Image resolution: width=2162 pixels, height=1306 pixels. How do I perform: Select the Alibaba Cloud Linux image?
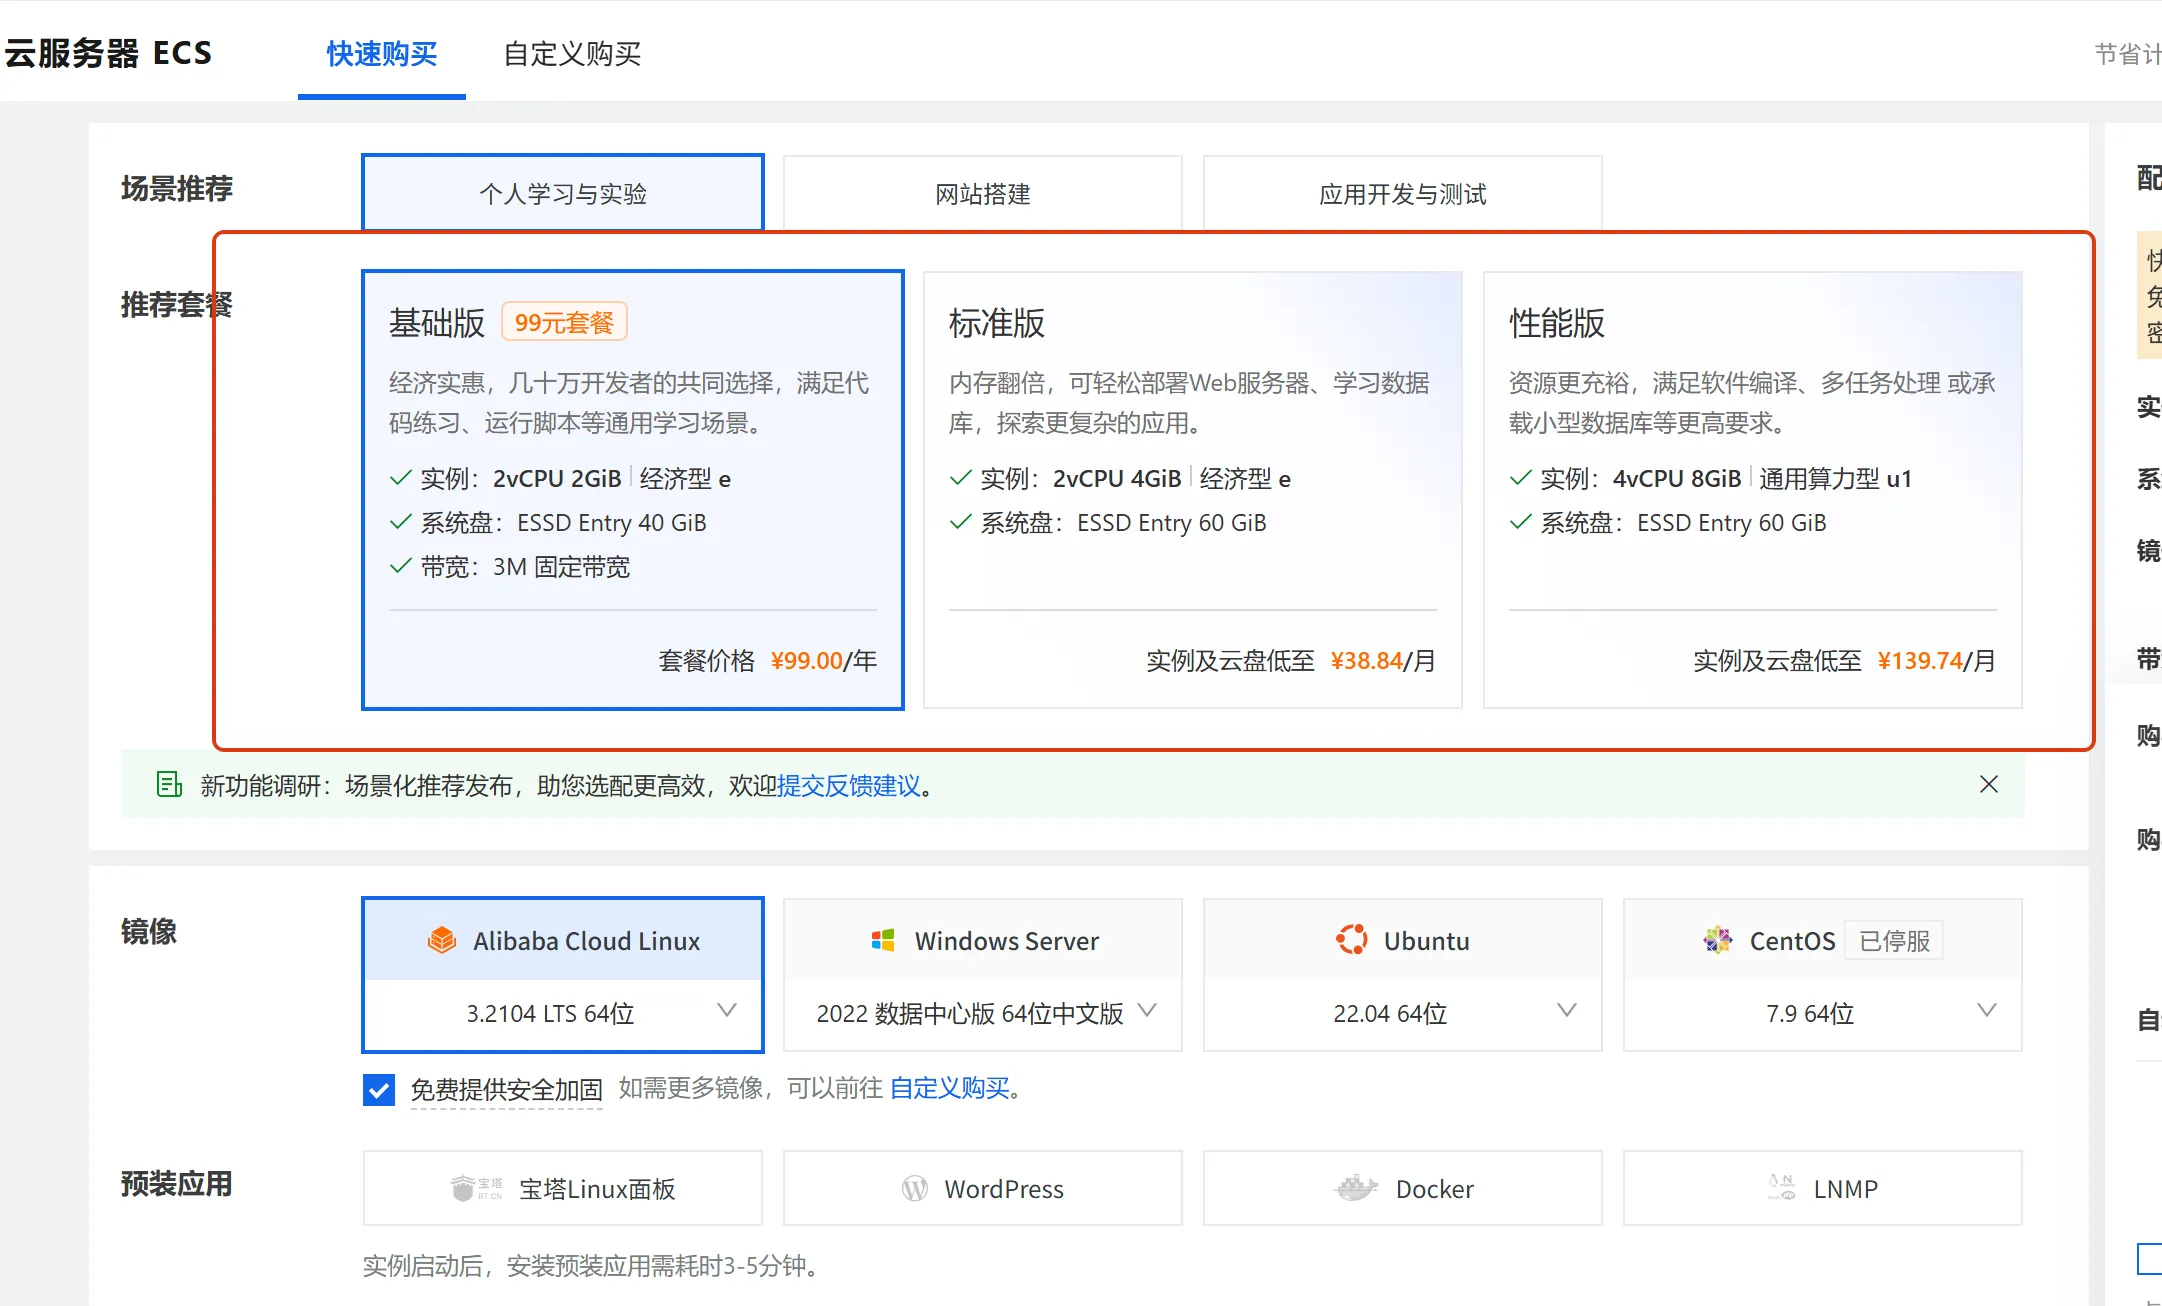(563, 940)
